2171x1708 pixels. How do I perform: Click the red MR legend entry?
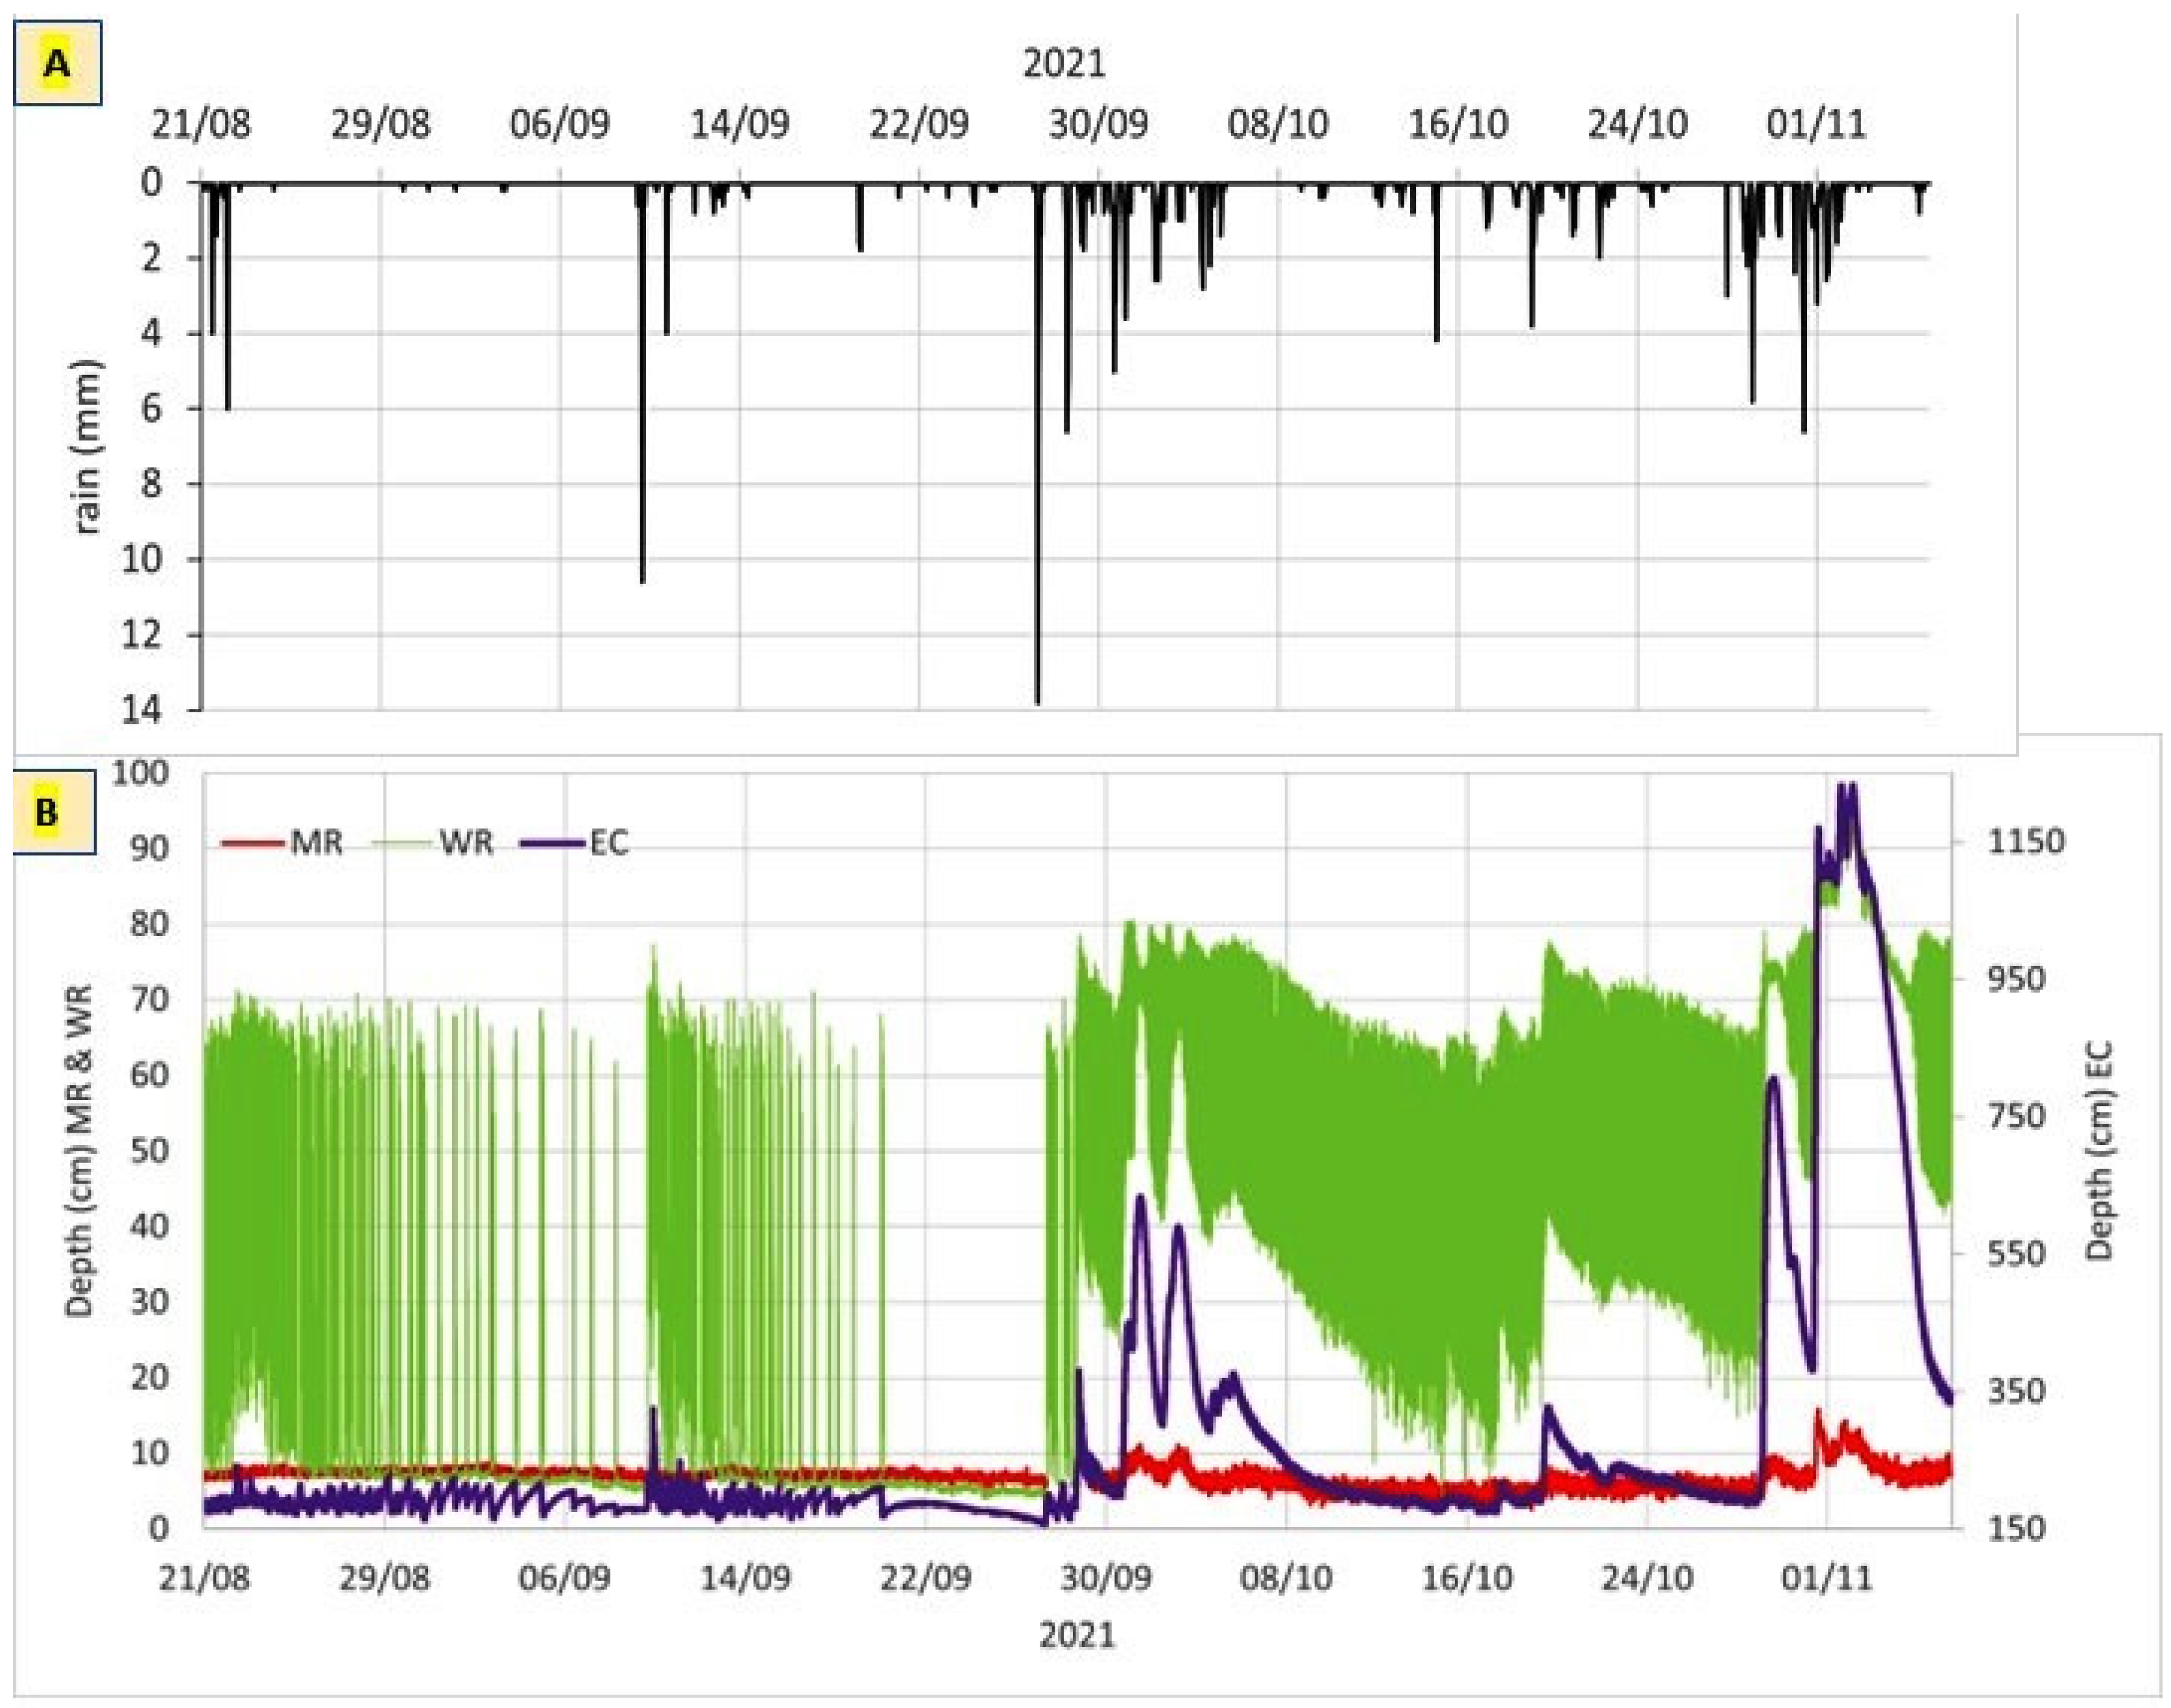click(283, 843)
